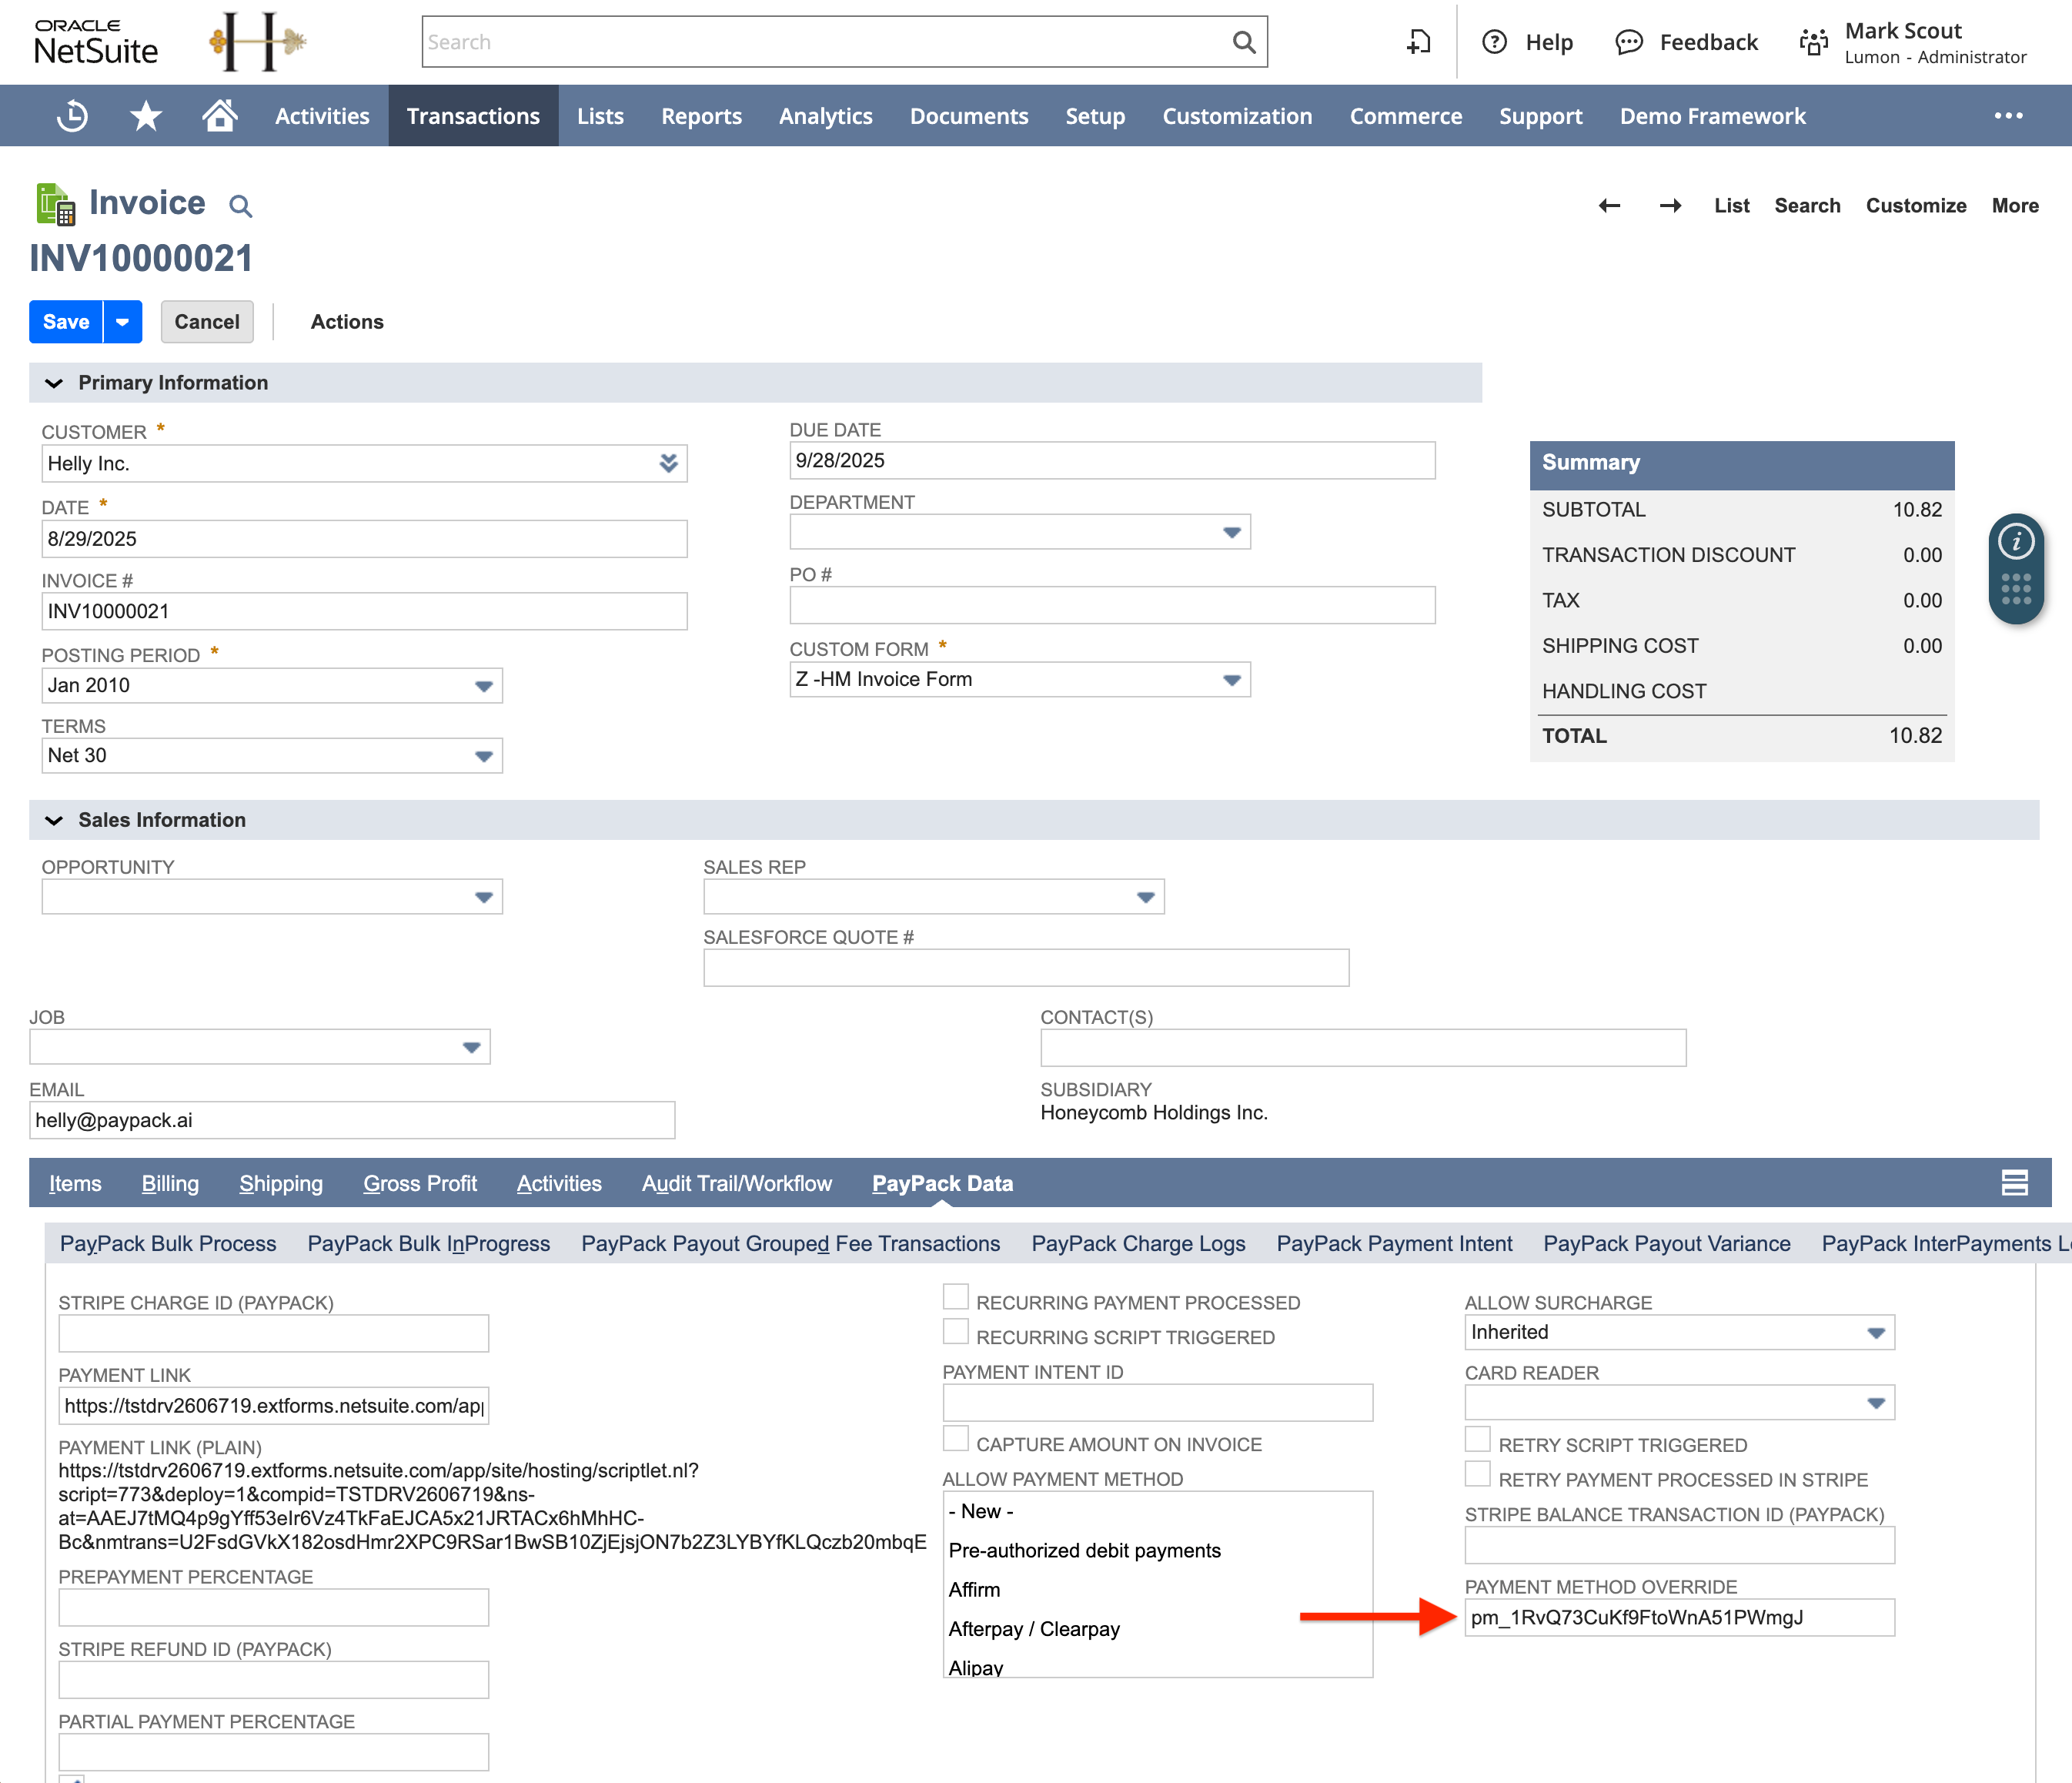Click search icon next to Invoice title
This screenshot has height=1783, width=2072.
tap(240, 205)
